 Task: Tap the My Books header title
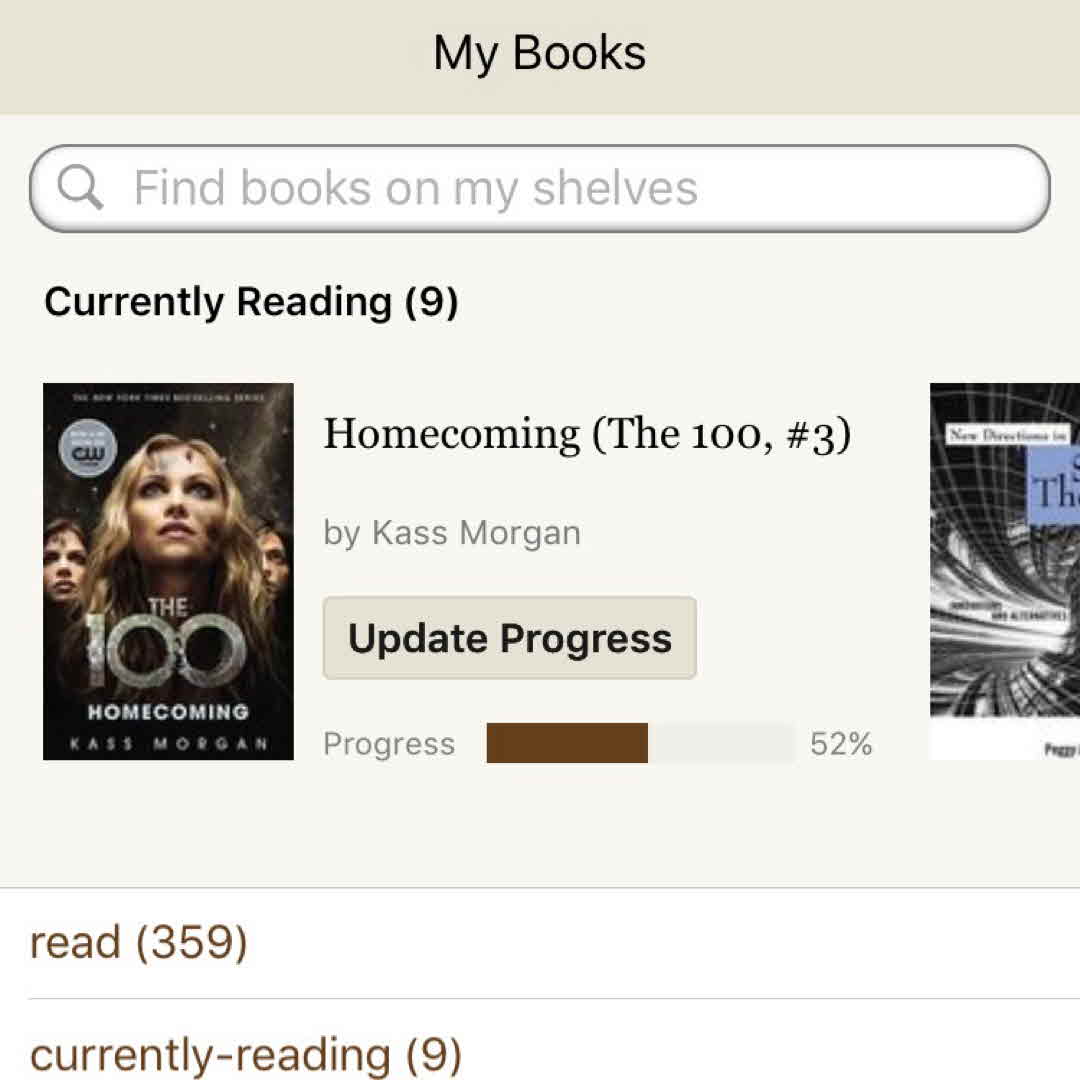pos(539,53)
